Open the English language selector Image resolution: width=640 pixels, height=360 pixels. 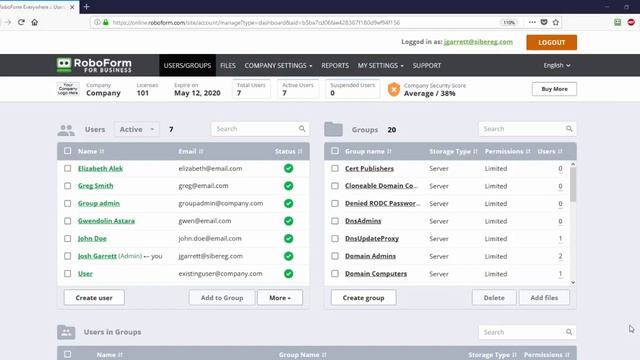pyautogui.click(x=557, y=65)
